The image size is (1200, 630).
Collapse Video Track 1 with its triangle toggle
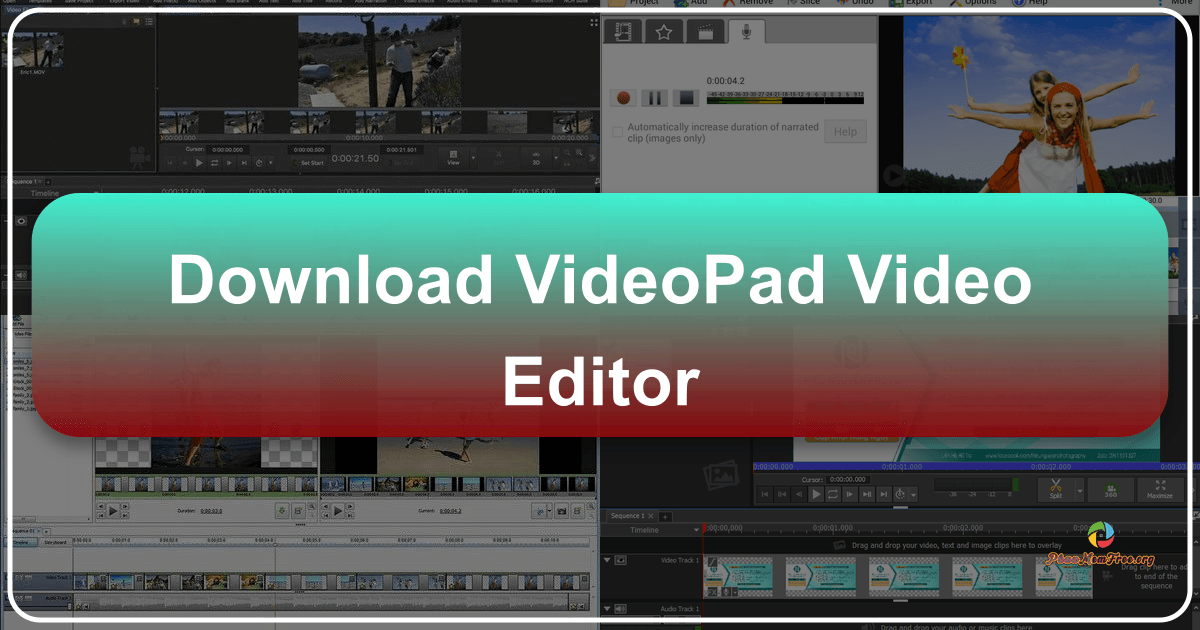pyautogui.click(x=608, y=559)
